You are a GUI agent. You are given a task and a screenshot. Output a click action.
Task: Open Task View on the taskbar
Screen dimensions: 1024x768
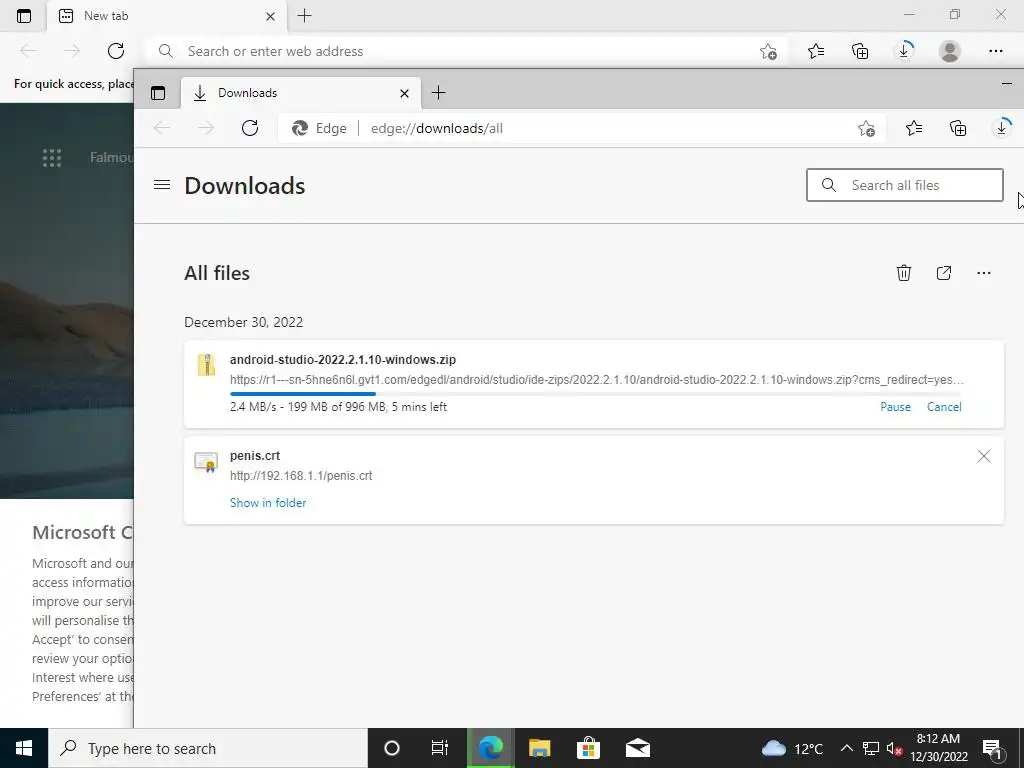tap(440, 748)
